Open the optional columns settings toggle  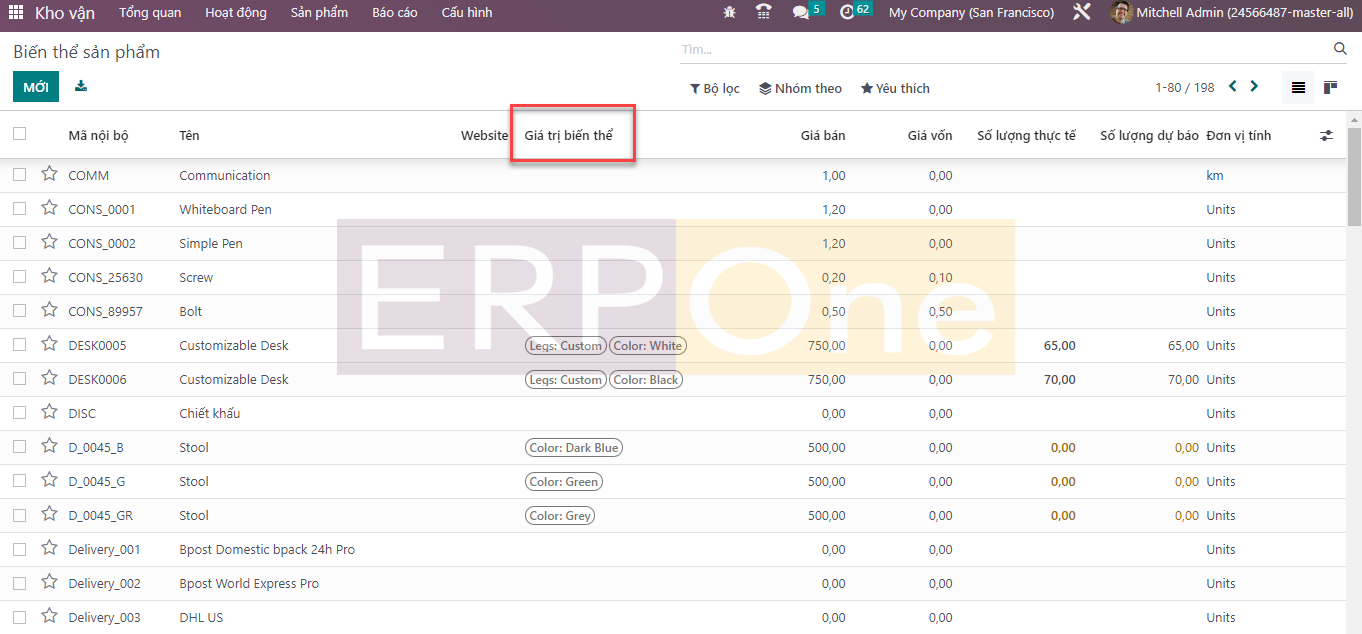[1326, 135]
